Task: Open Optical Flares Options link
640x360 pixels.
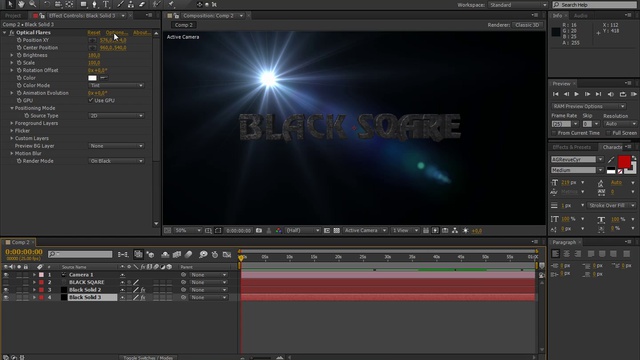Action: (117, 32)
